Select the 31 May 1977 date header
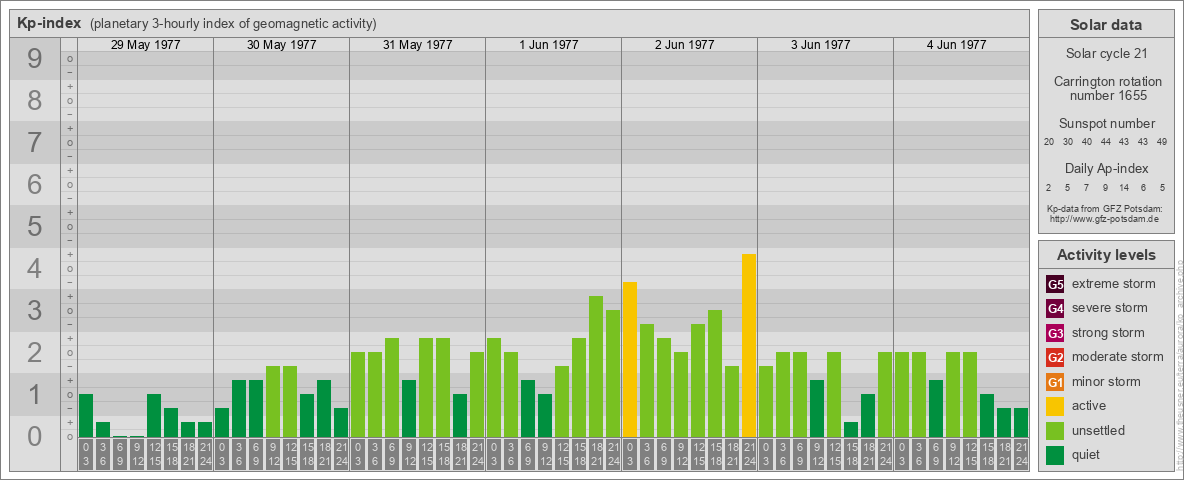1184x480 pixels. pos(418,45)
